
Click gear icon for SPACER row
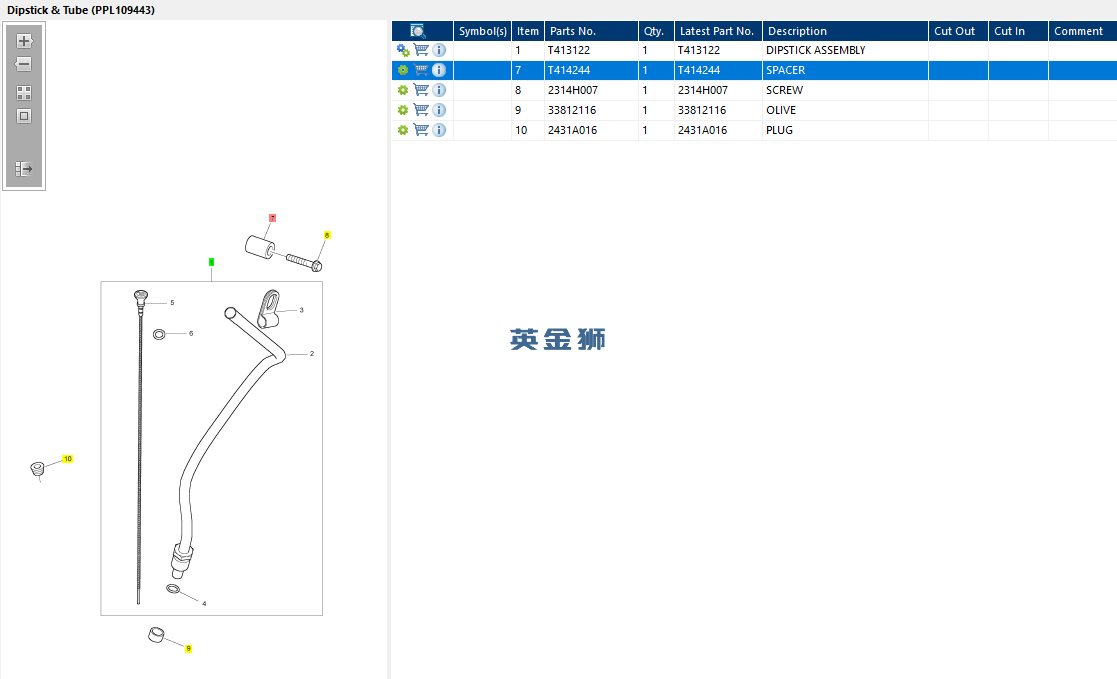(x=403, y=71)
